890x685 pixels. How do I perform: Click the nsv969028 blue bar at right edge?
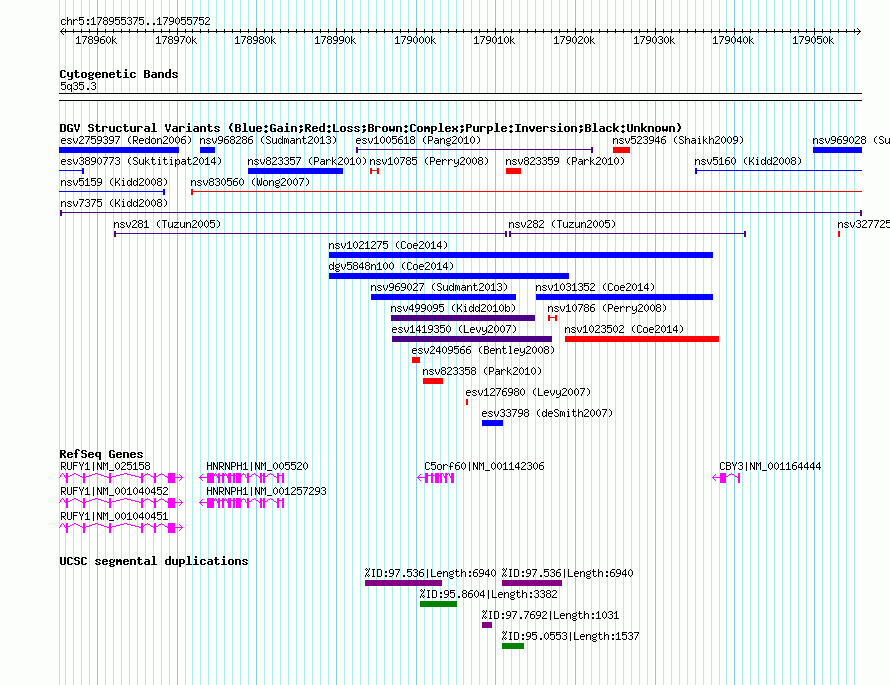(x=837, y=150)
